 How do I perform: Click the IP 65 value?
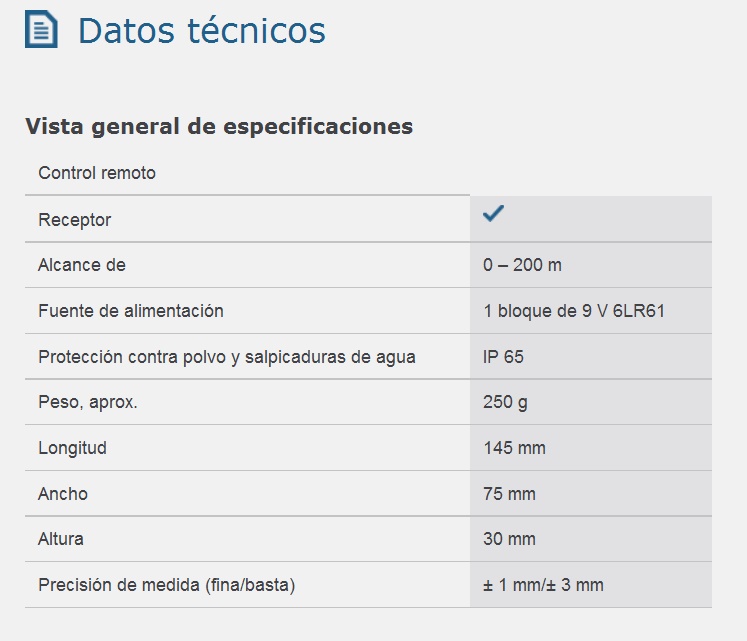(503, 357)
